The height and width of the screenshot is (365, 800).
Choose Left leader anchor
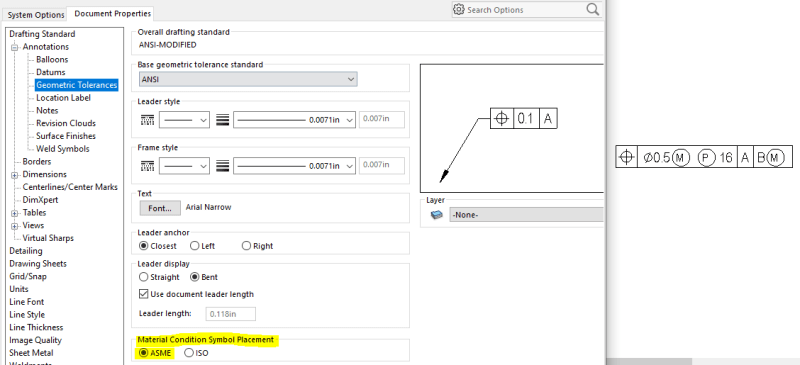pos(203,246)
